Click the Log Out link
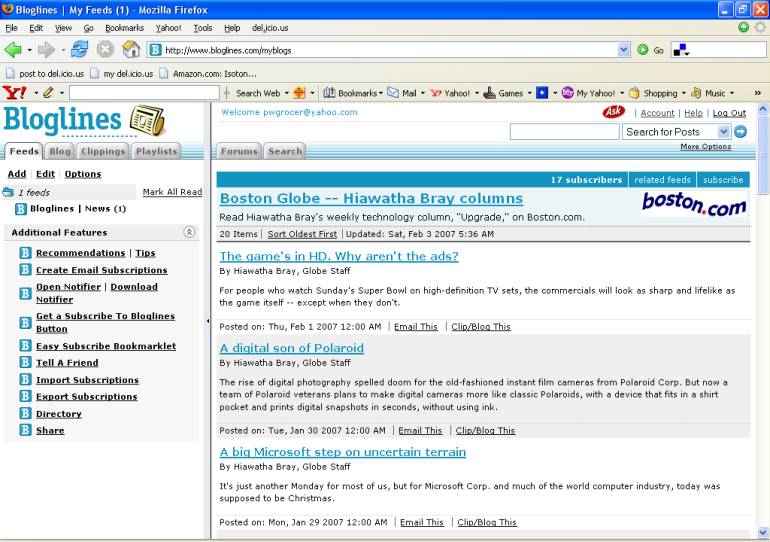770x542 pixels. point(729,113)
